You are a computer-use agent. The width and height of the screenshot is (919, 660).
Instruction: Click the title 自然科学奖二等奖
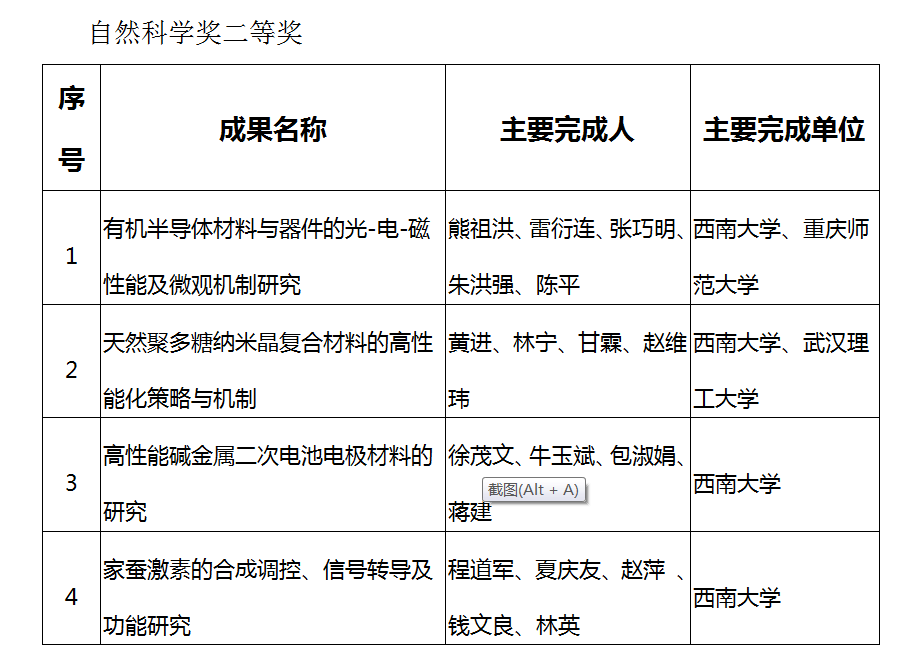196,33
